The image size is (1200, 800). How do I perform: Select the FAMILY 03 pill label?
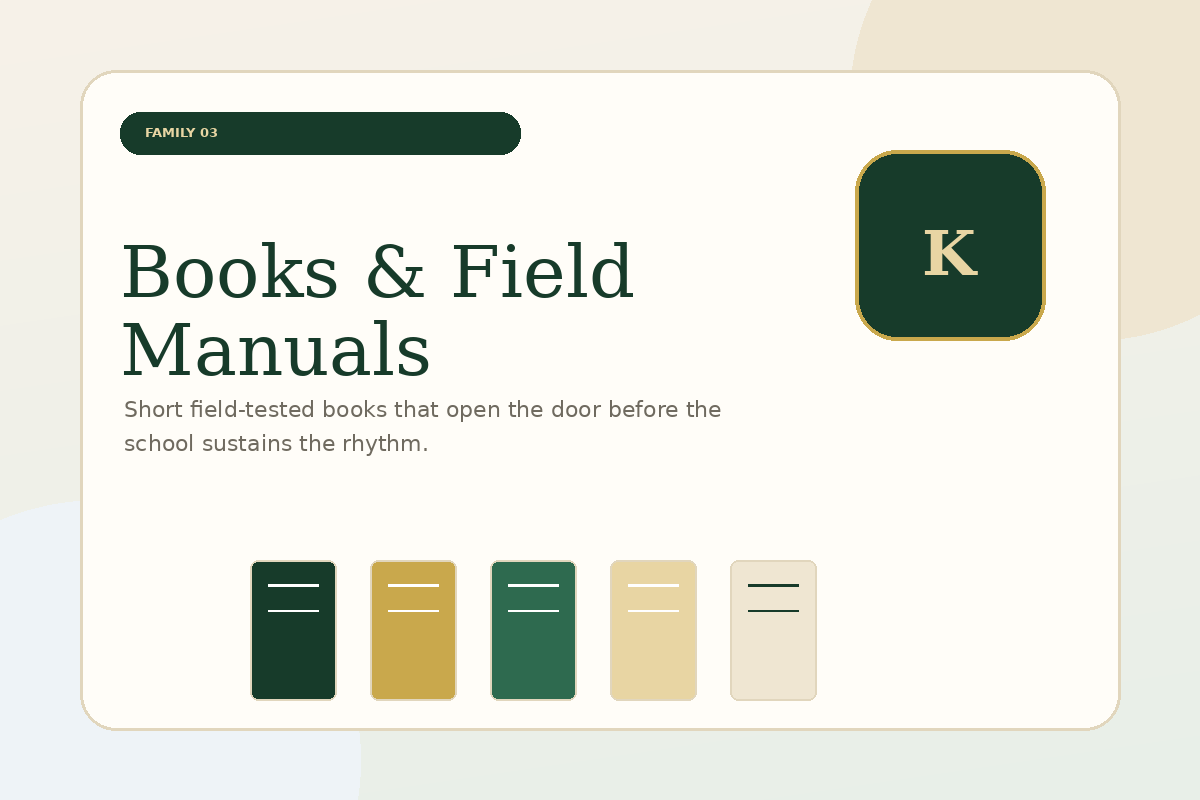point(320,133)
